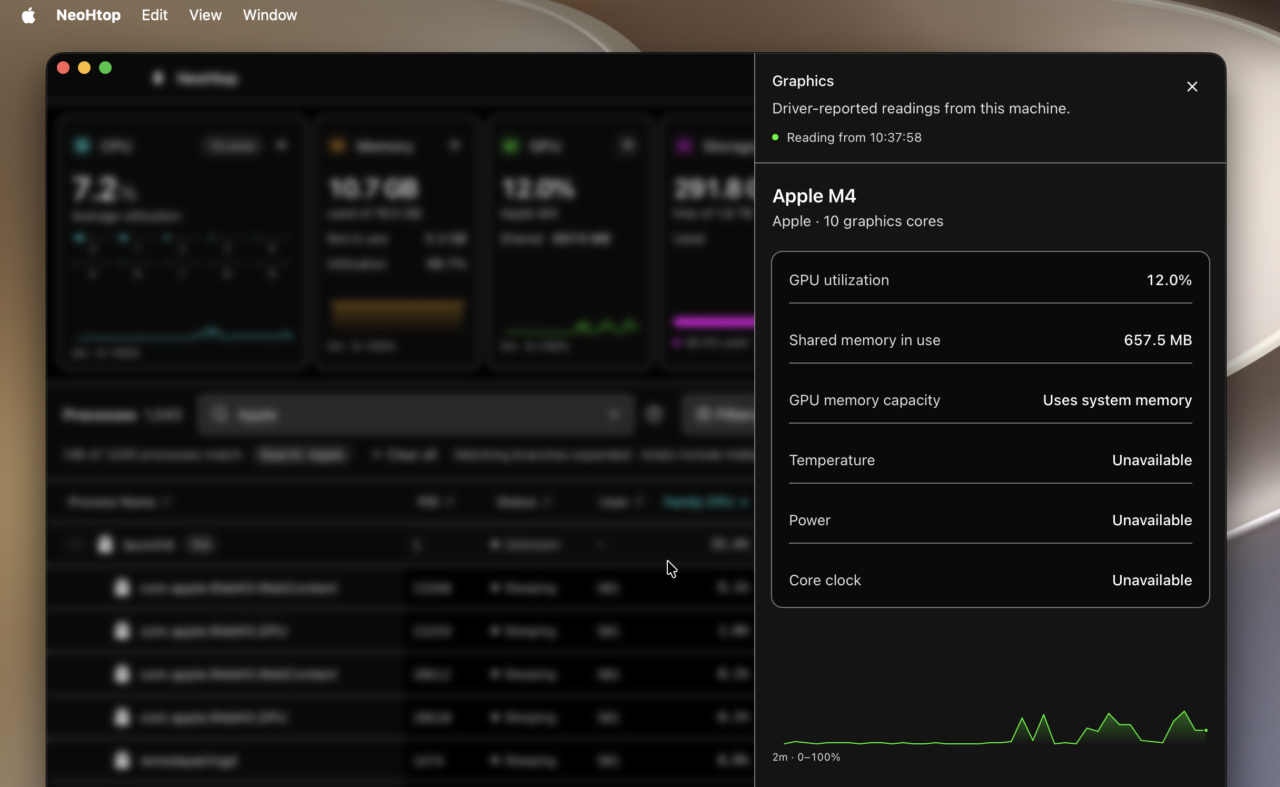Click 'Driver-reported readings from this machine.' text
Image resolution: width=1280 pixels, height=787 pixels.
[921, 108]
